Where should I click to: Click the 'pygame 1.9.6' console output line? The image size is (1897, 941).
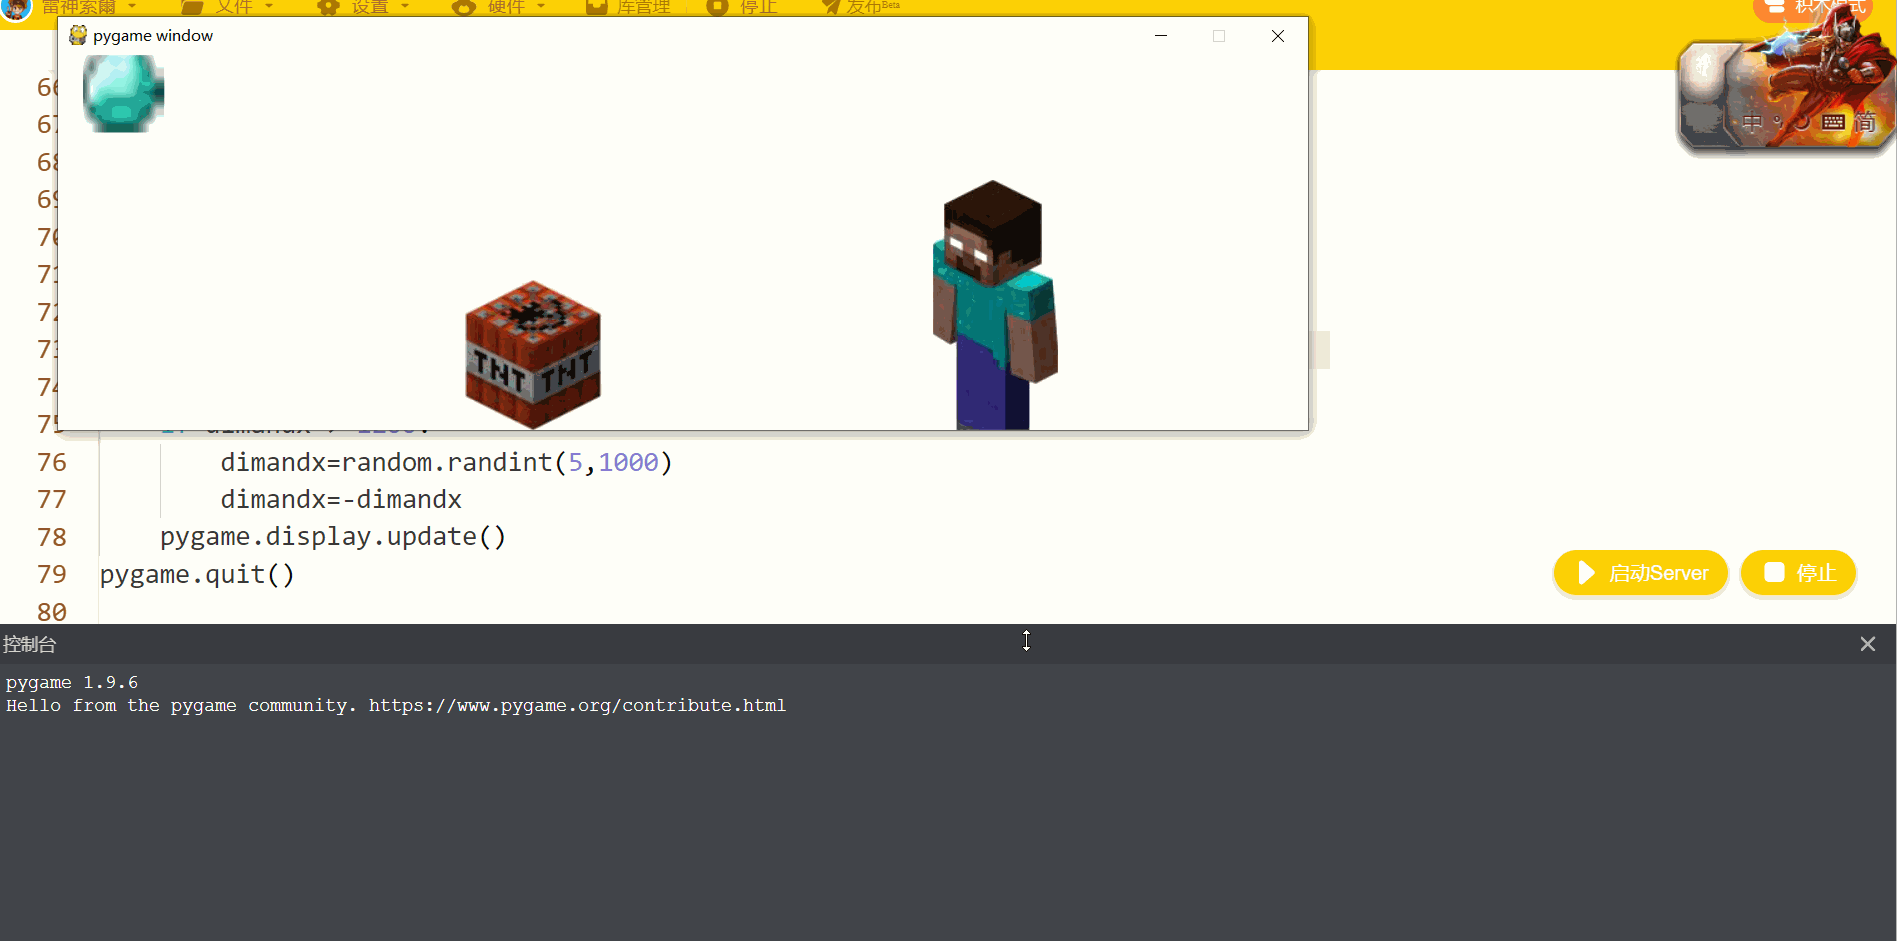point(72,682)
